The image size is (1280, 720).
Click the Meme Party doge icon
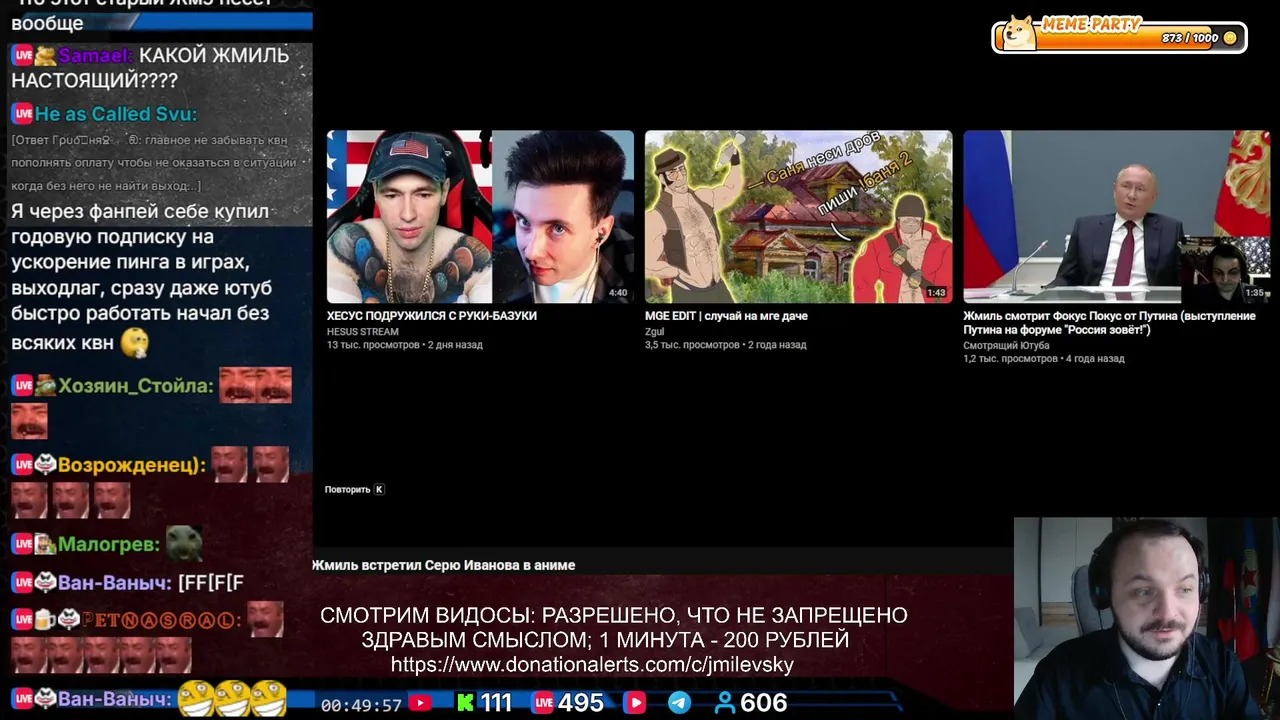coord(1019,33)
